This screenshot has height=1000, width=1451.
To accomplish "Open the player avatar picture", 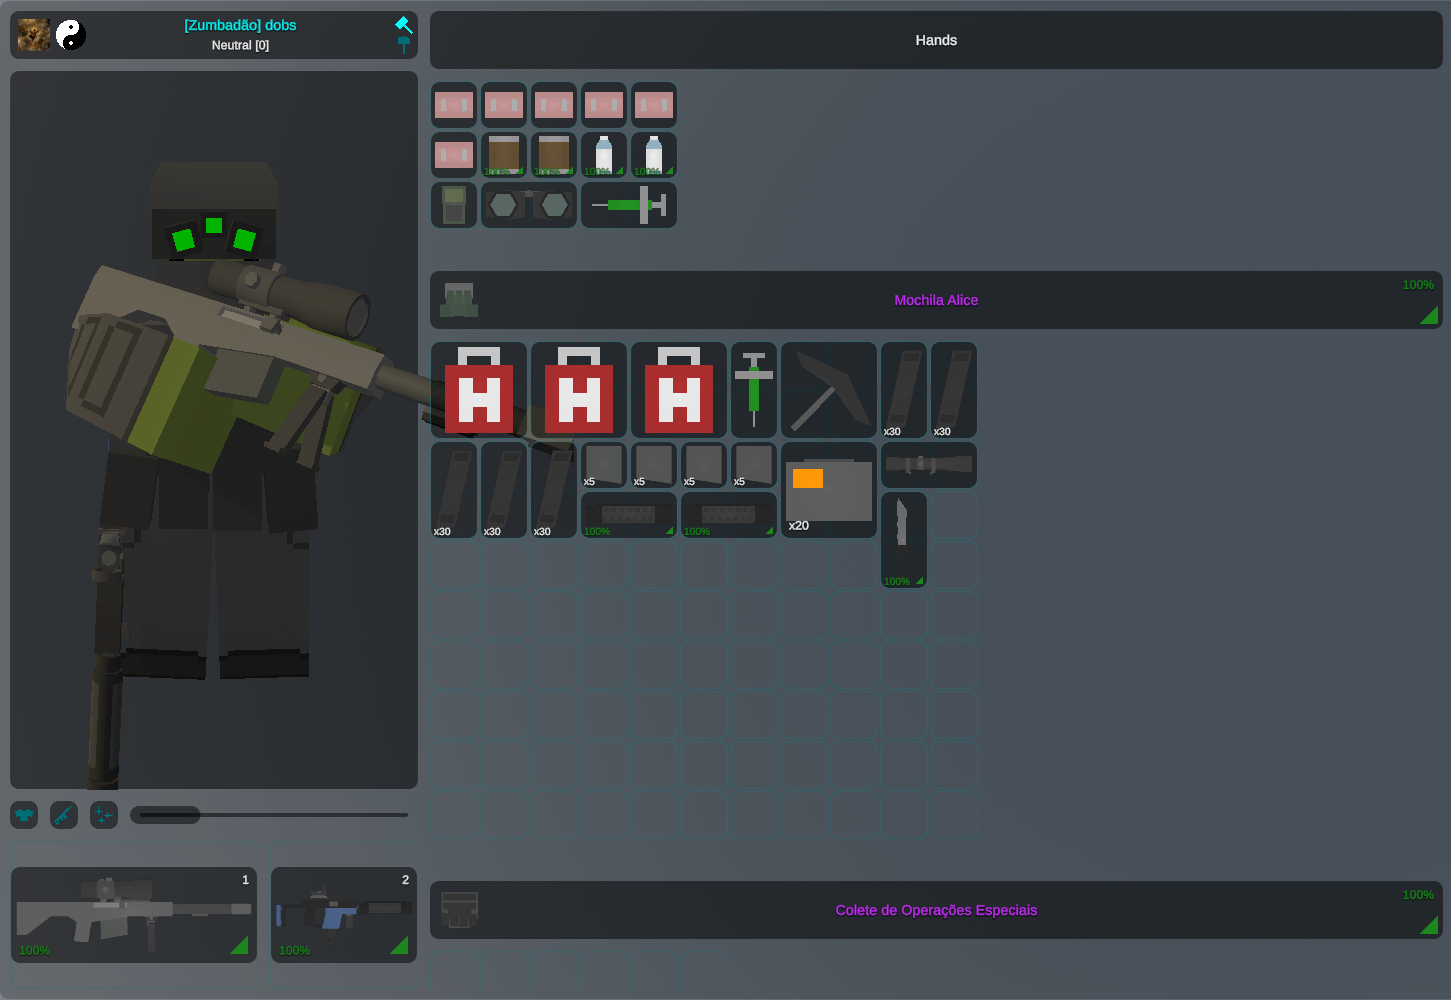I will pos(34,35).
